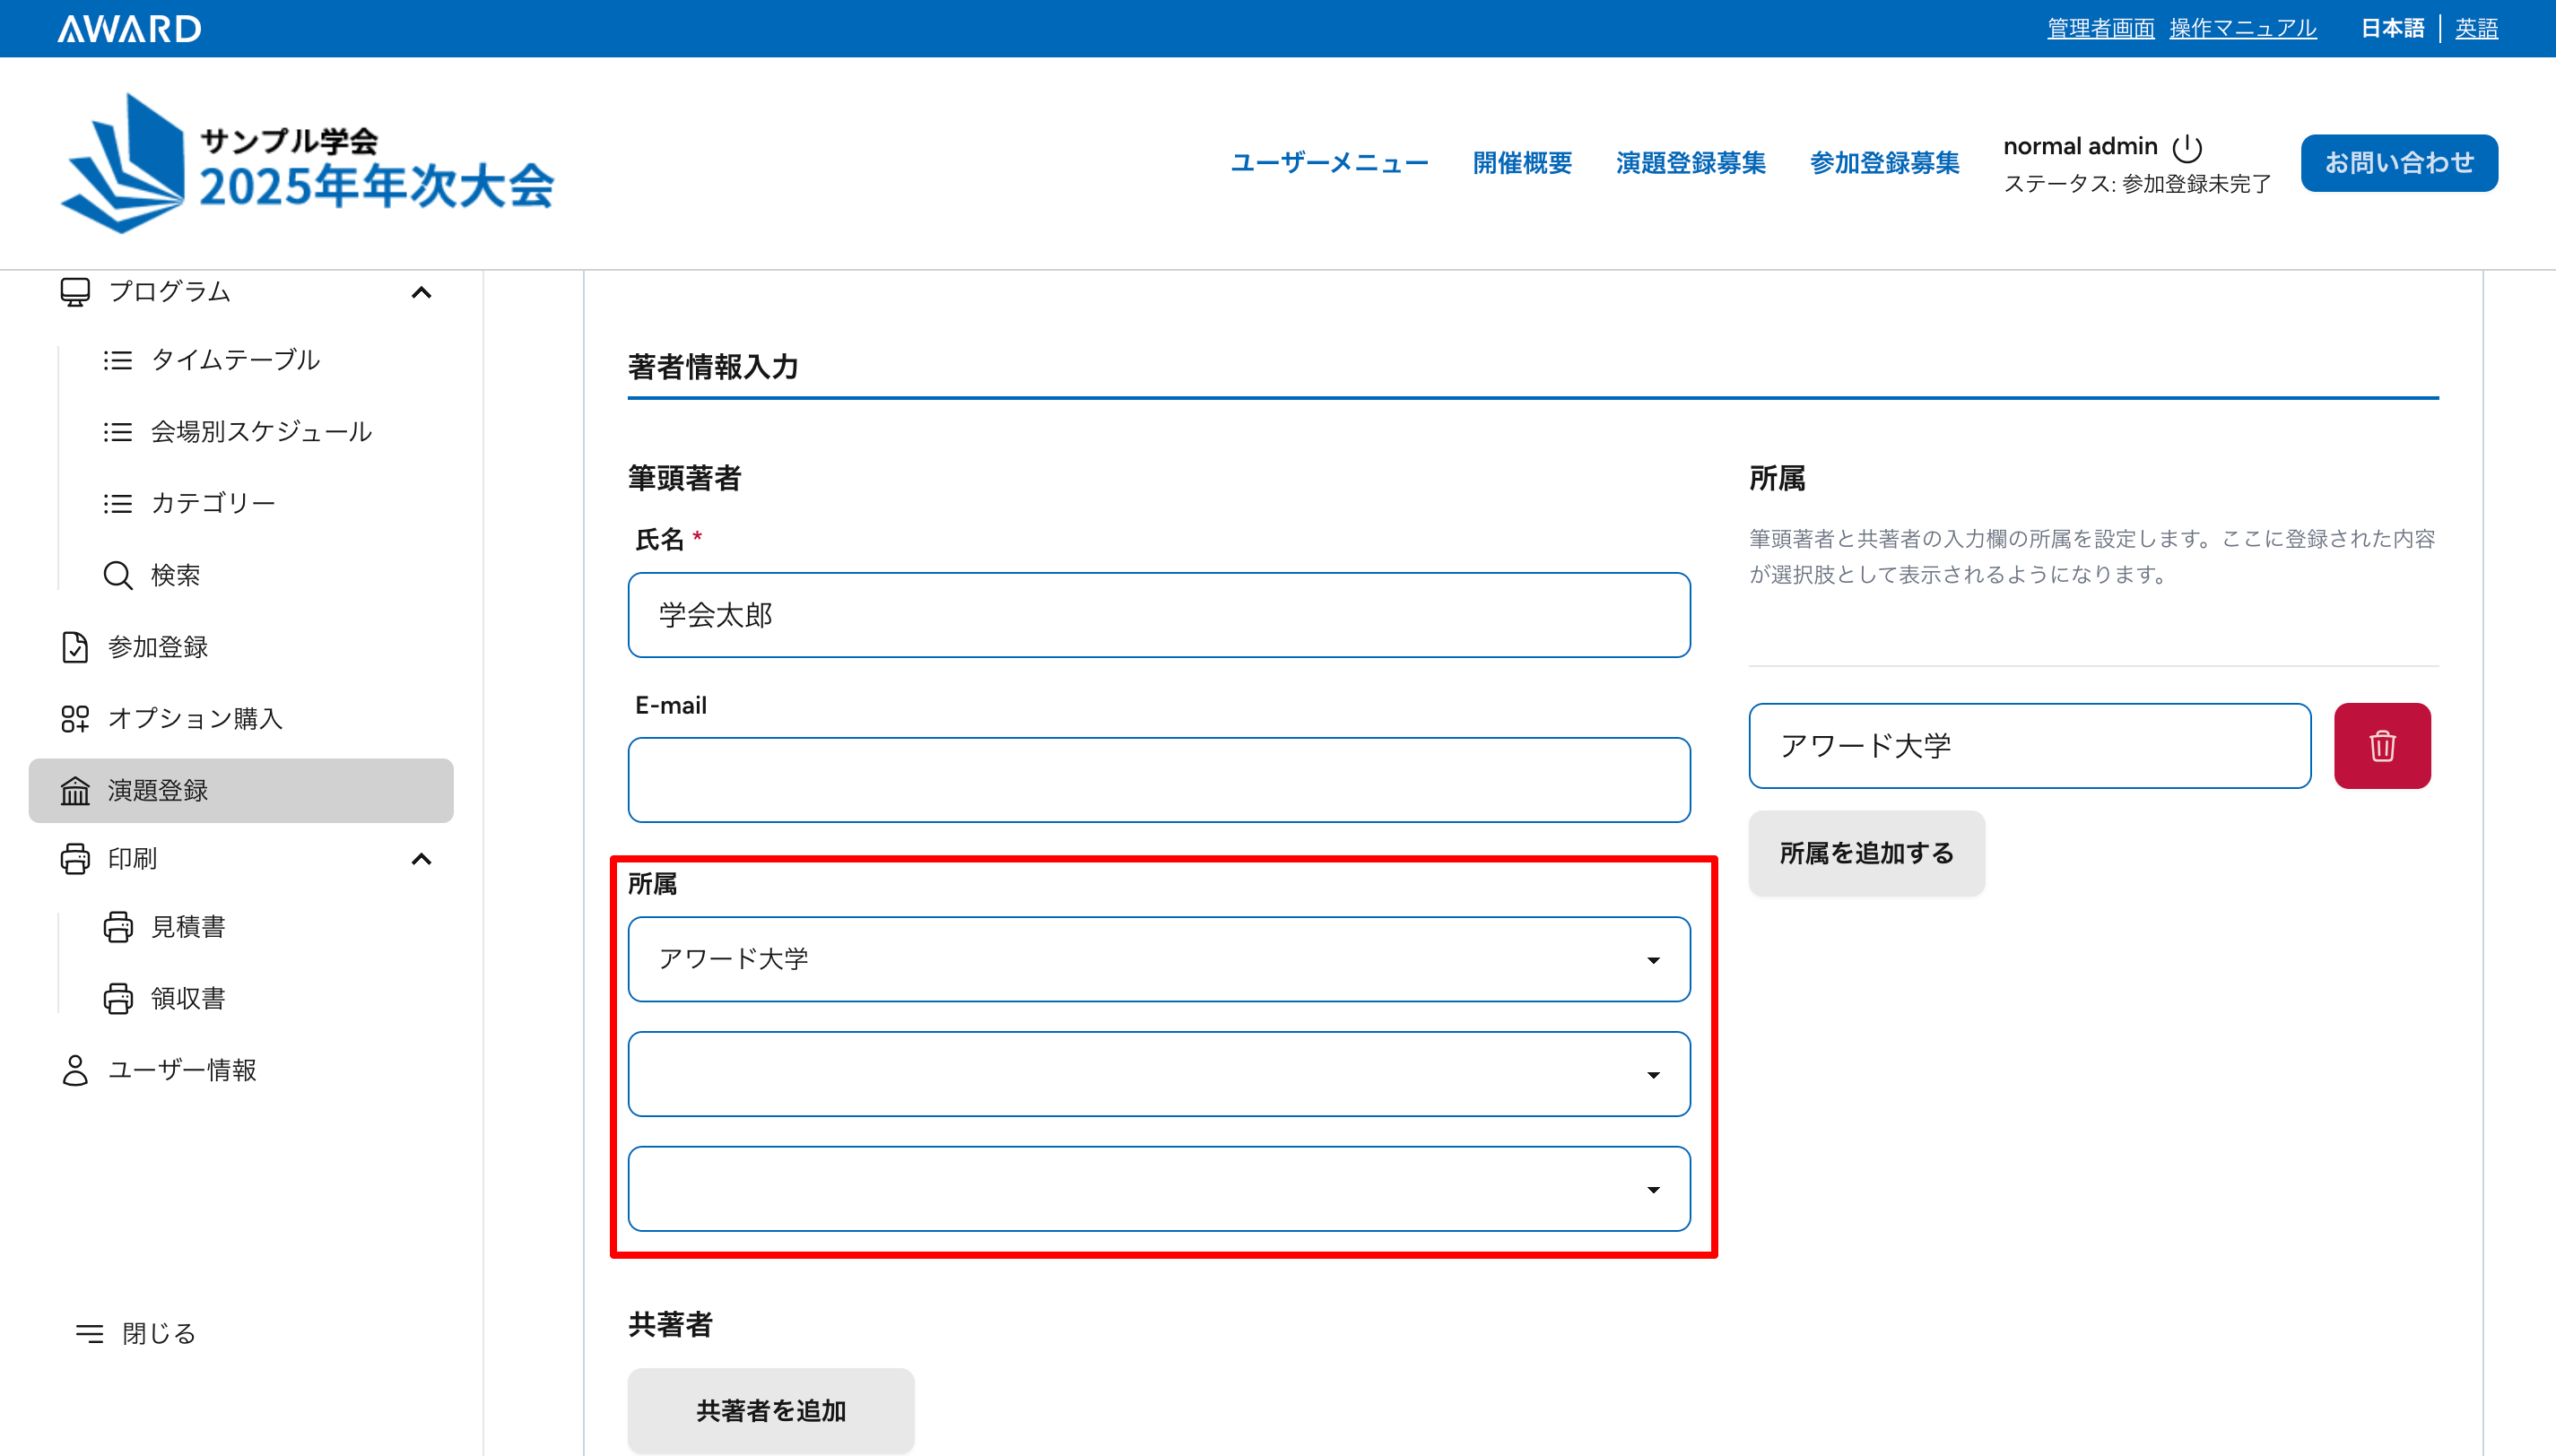Open the first 所属 dropdown showing アワード大学

coord(1159,959)
